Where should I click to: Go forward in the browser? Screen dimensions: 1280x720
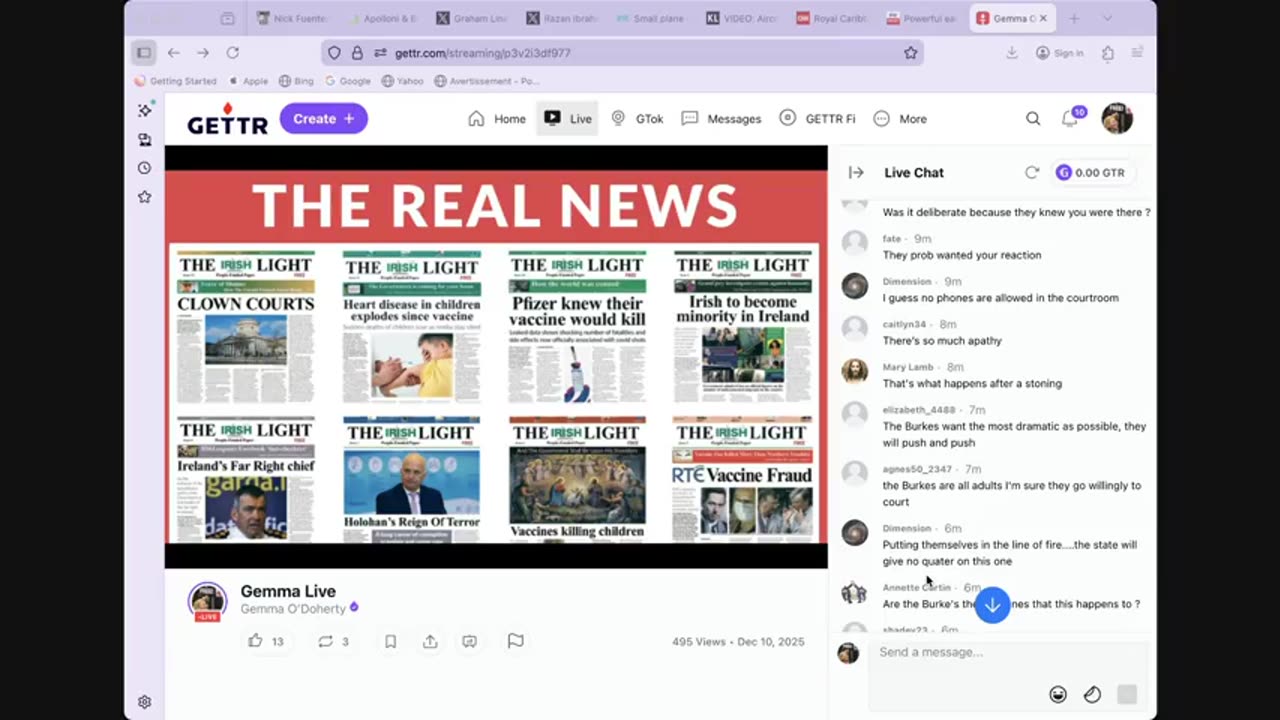(203, 53)
